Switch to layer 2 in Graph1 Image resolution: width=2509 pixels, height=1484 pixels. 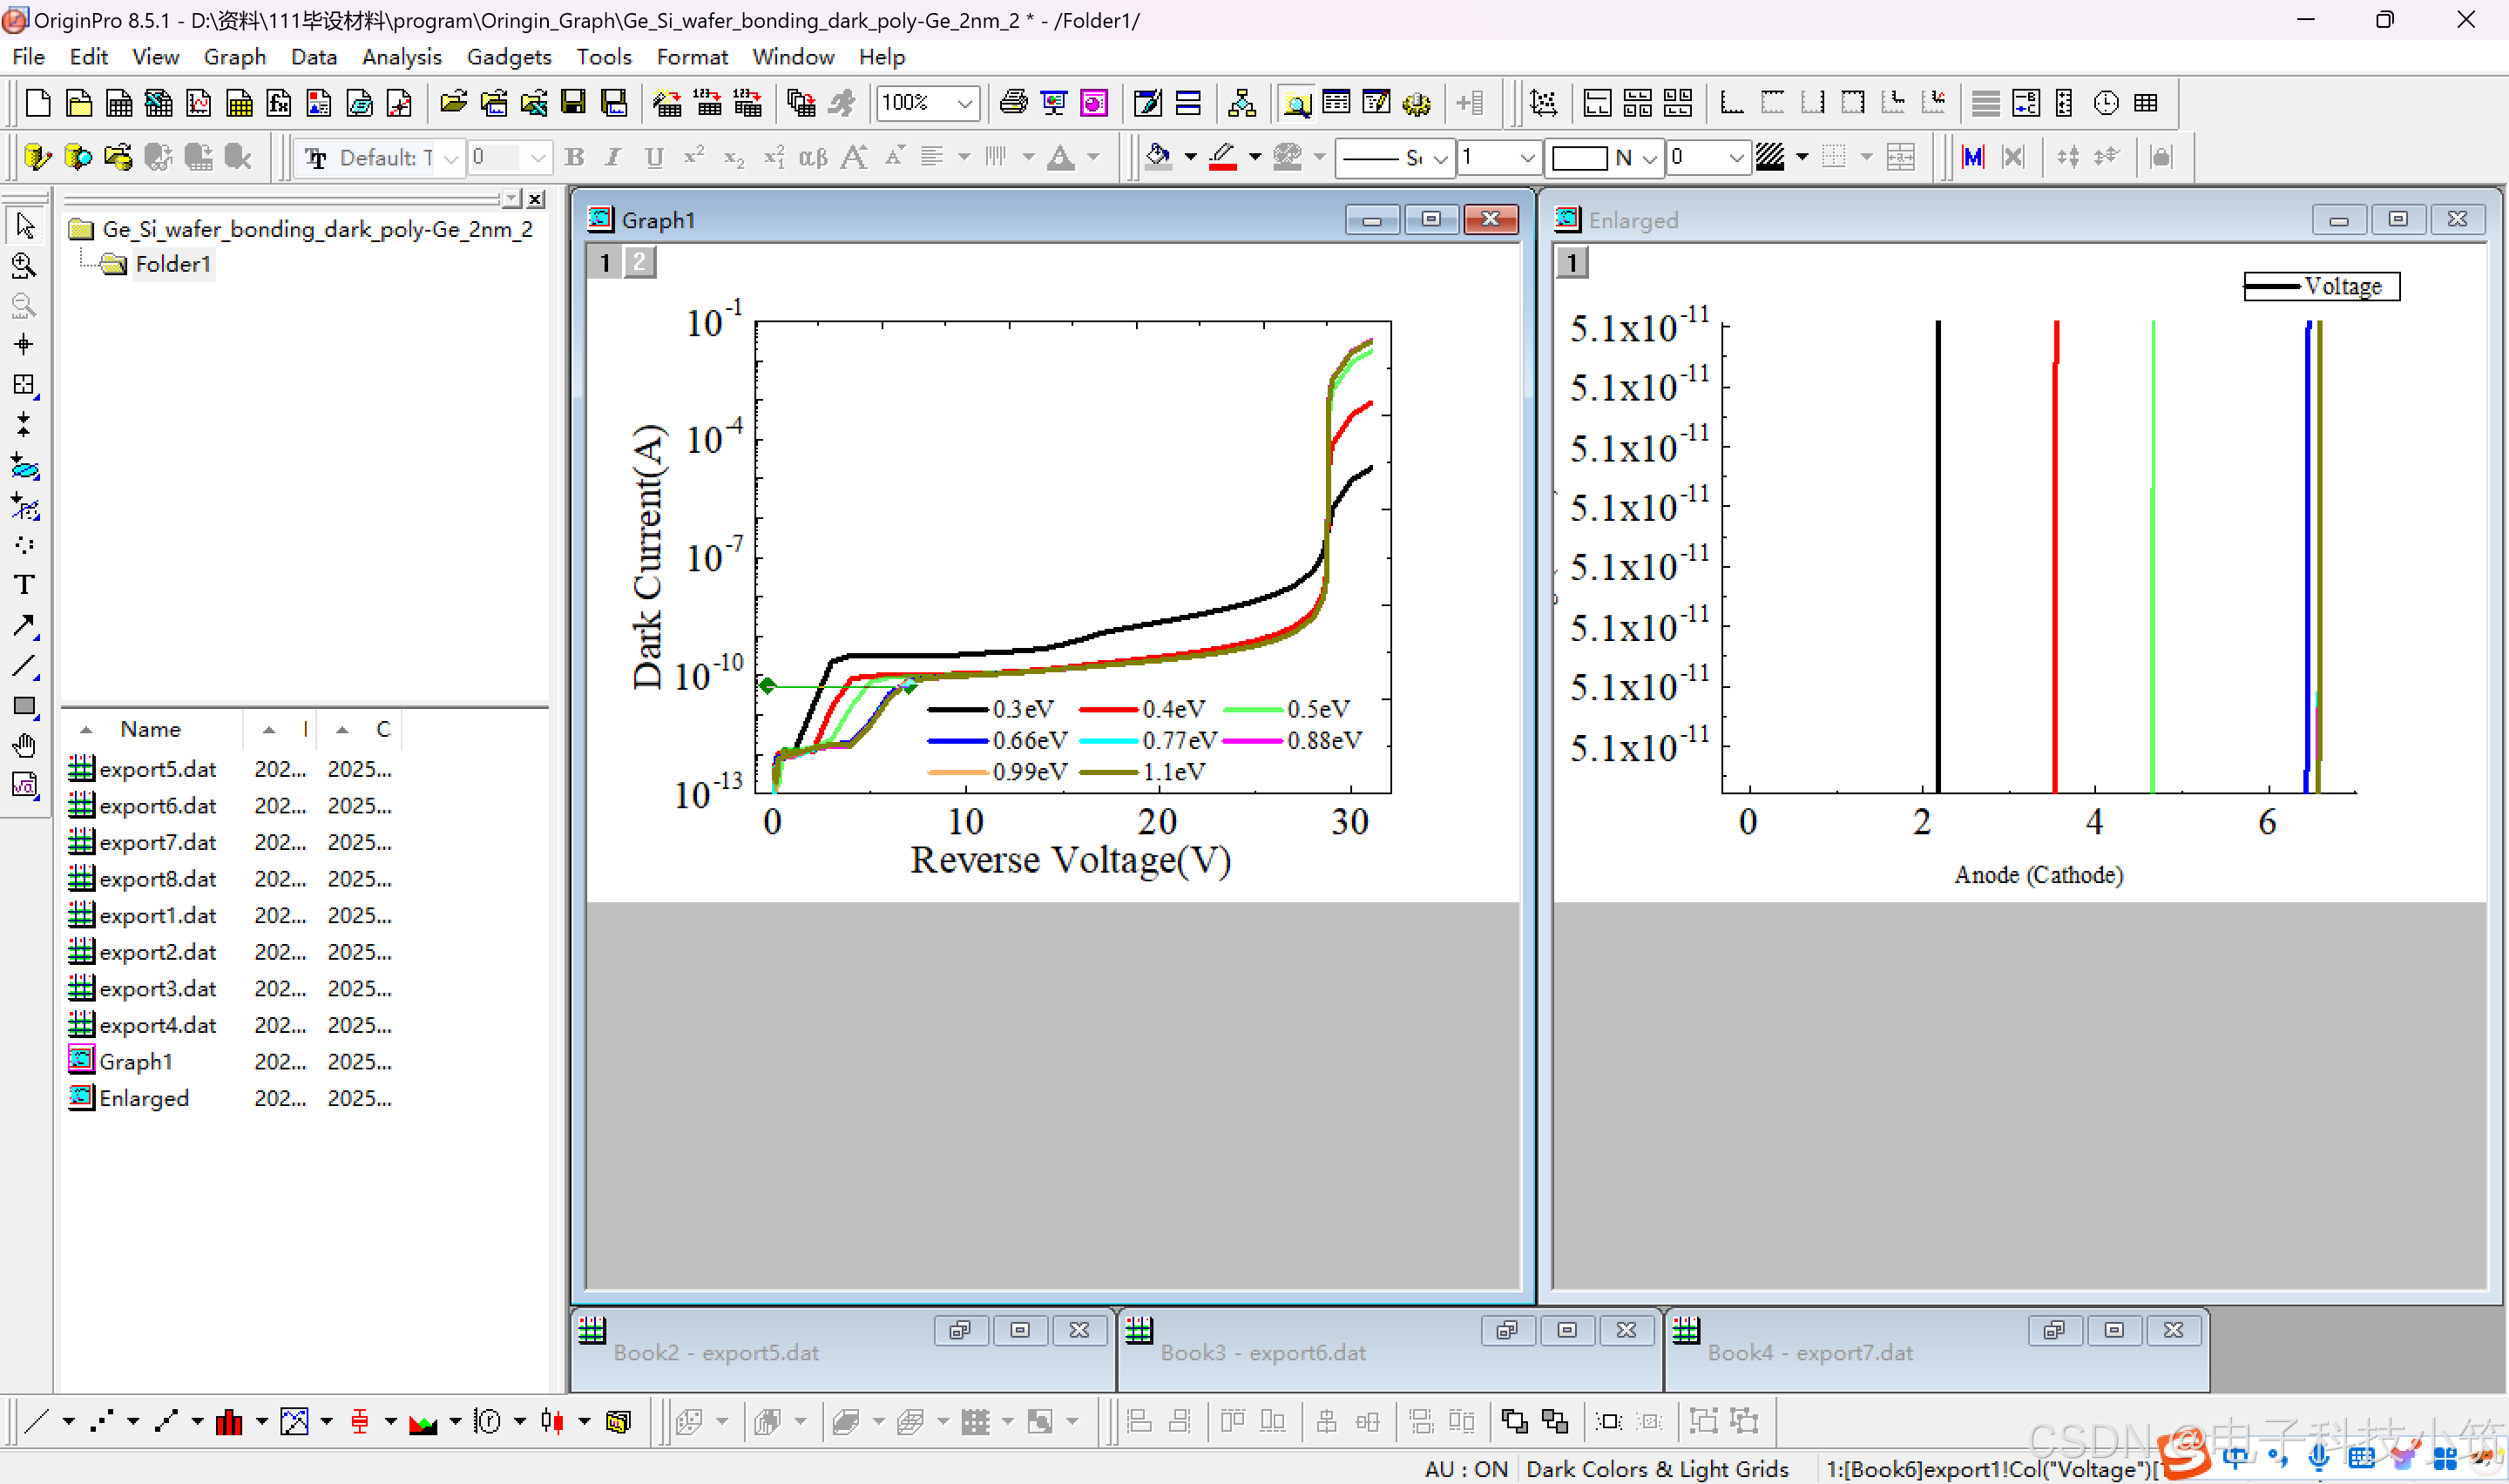tap(640, 263)
